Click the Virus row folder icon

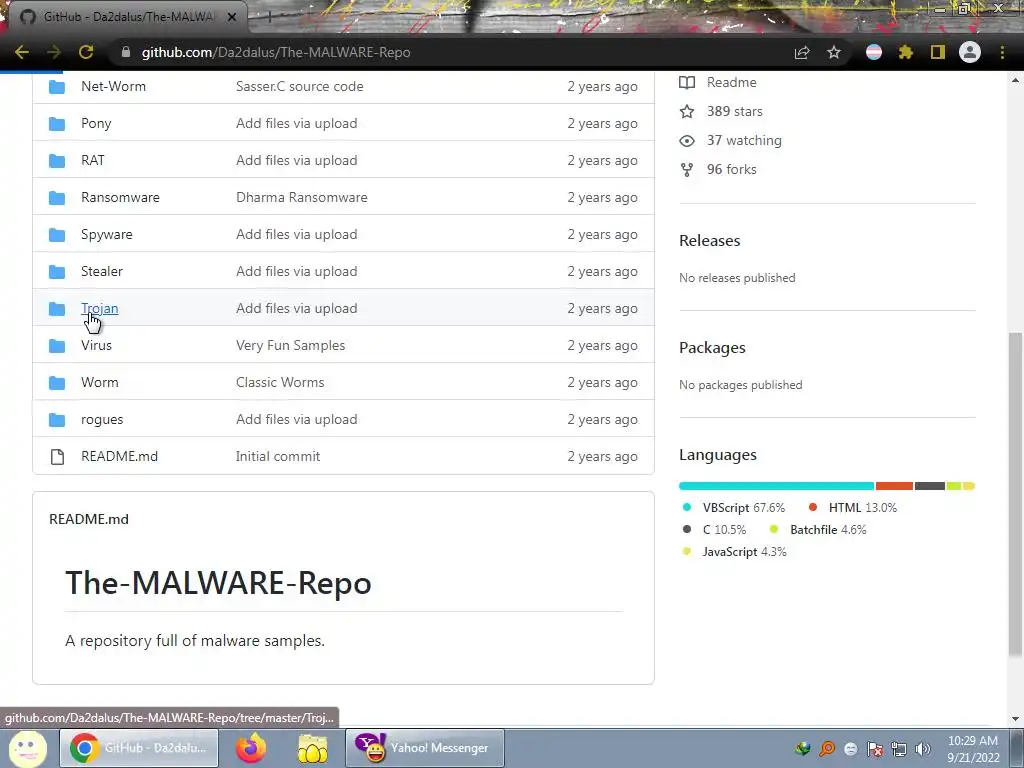tap(57, 345)
